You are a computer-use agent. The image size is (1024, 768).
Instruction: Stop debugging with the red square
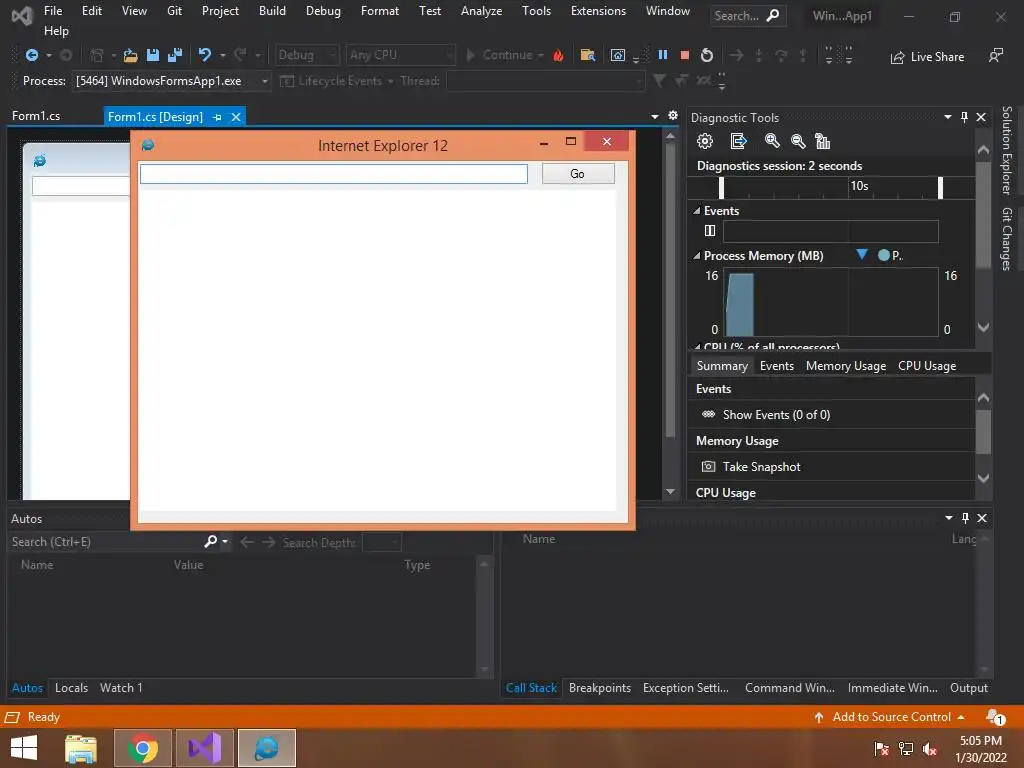tap(684, 56)
